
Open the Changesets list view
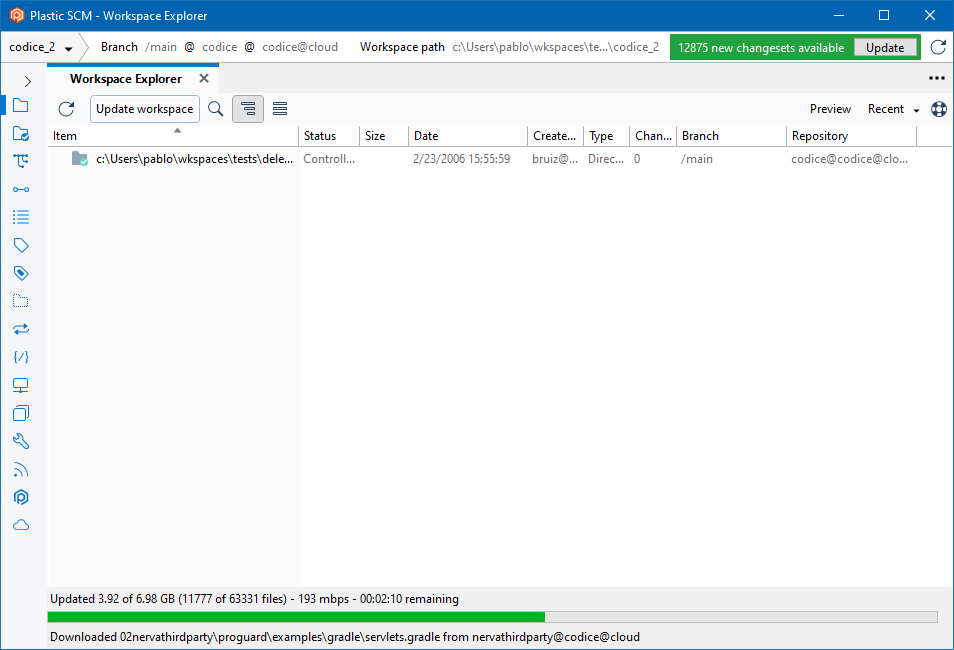tap(21, 216)
